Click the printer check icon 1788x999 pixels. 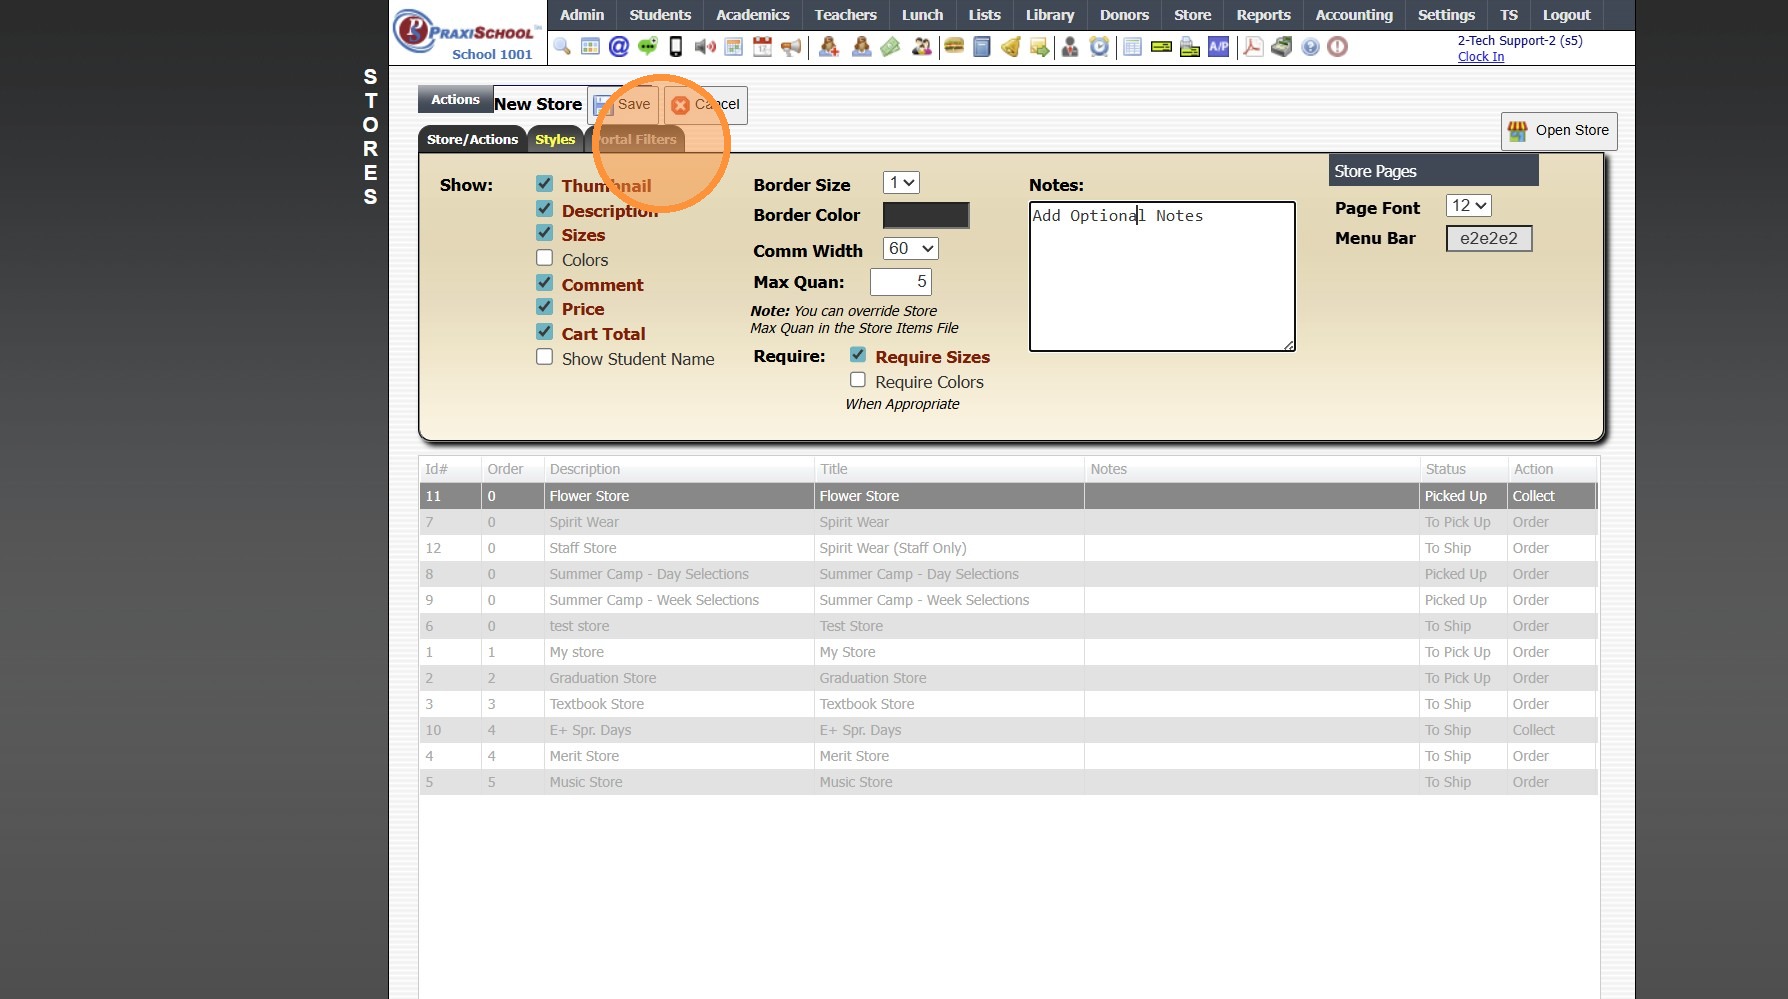[1190, 46]
